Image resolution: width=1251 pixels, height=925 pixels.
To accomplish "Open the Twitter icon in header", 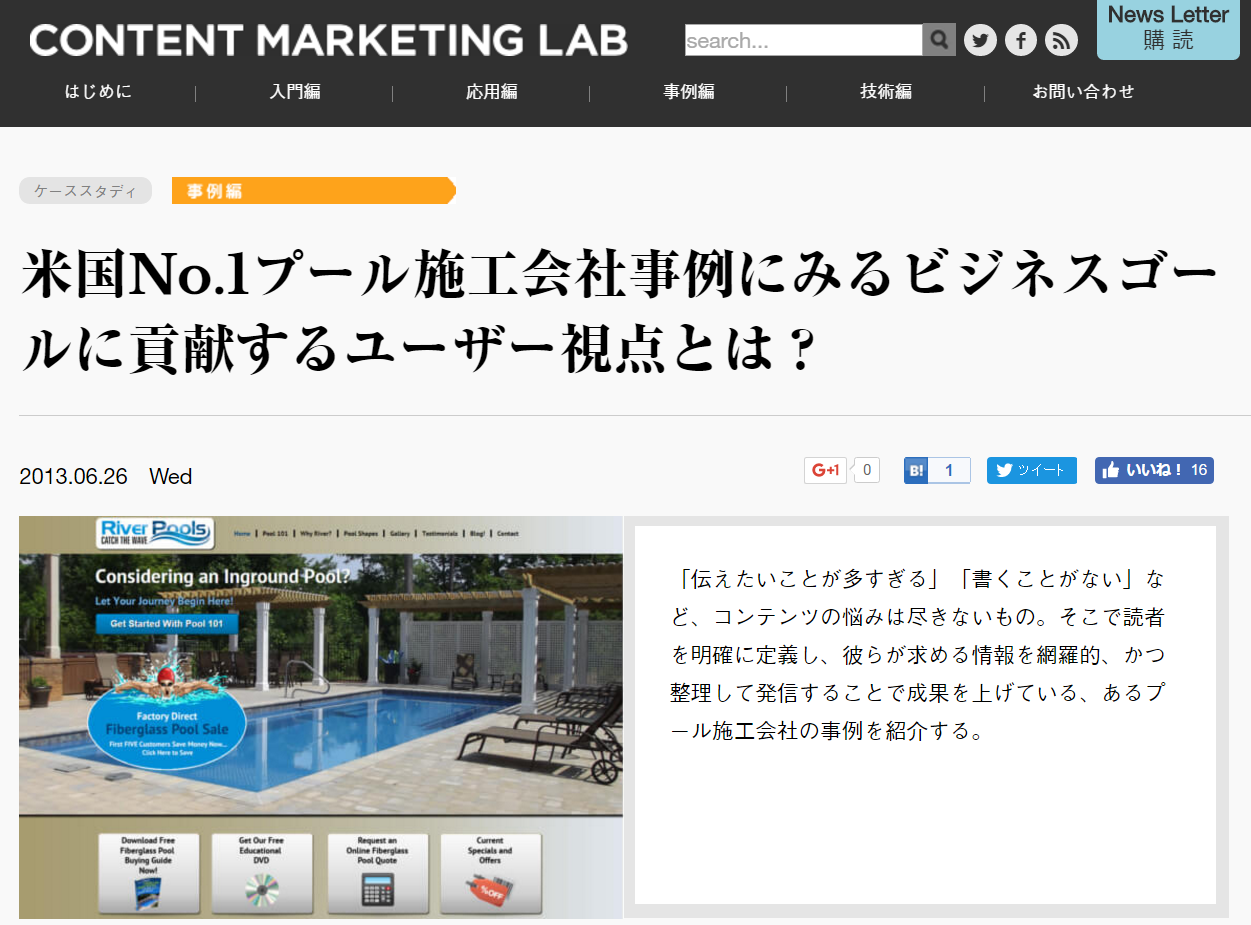I will [x=980, y=41].
